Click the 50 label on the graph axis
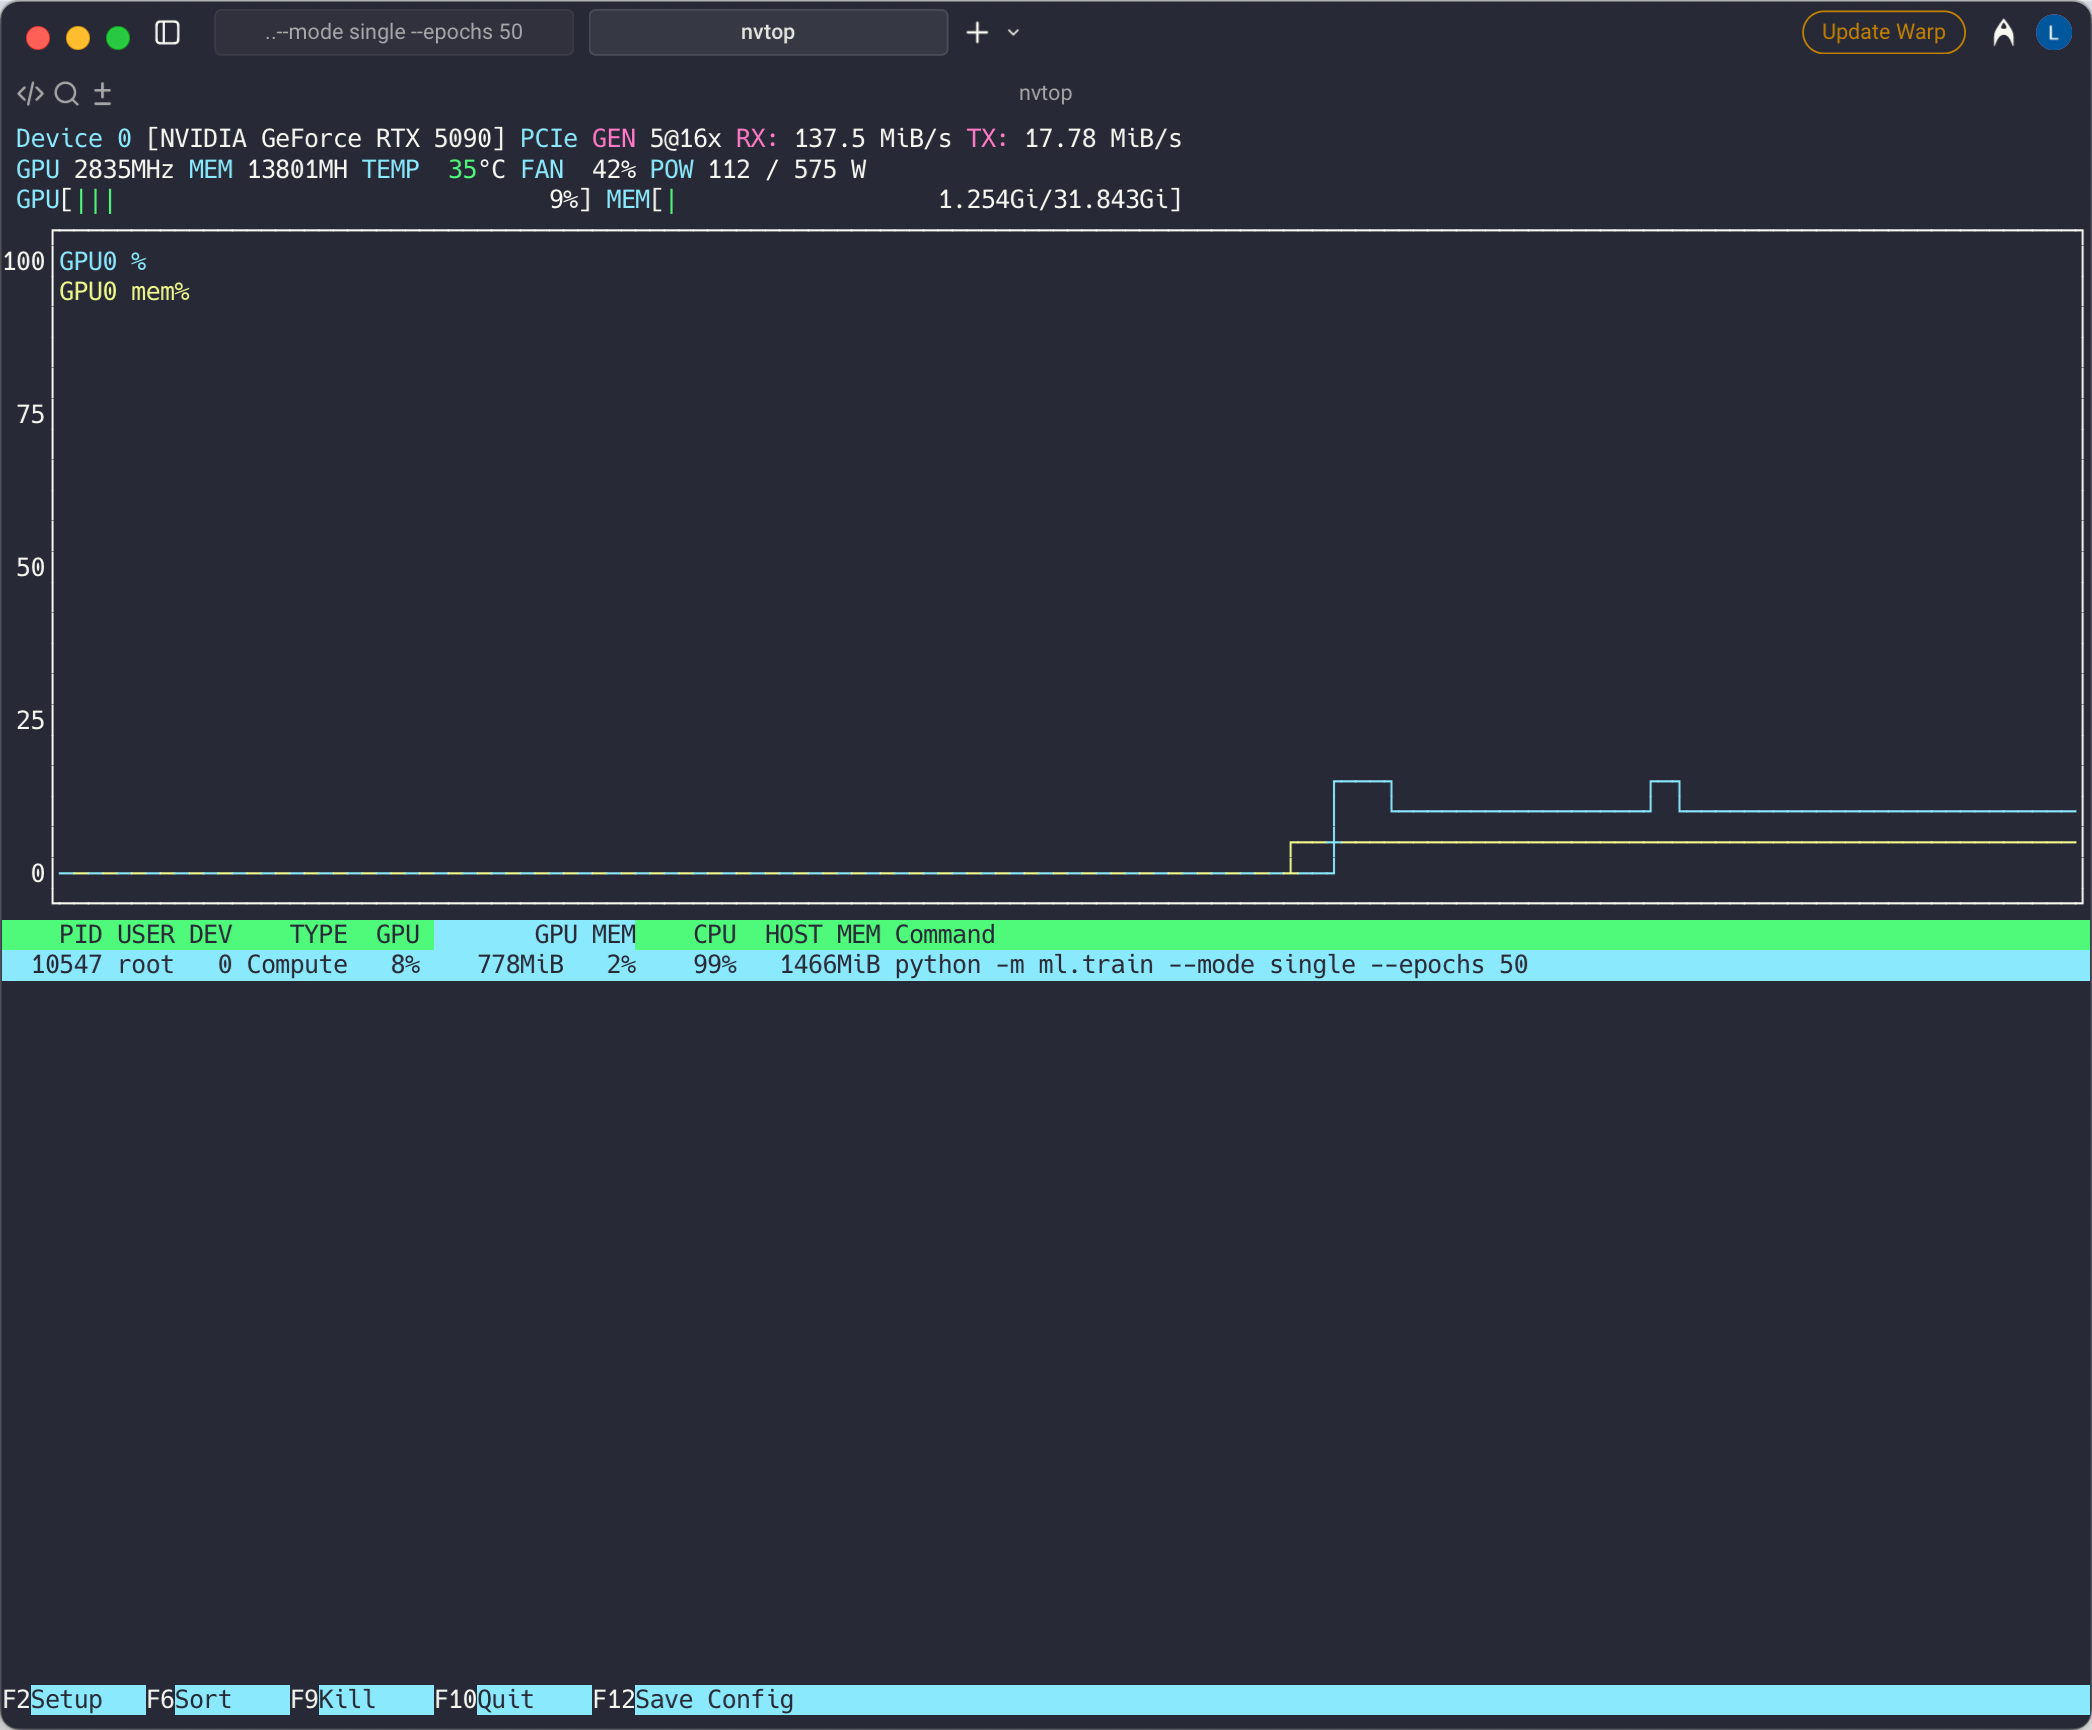 31,568
